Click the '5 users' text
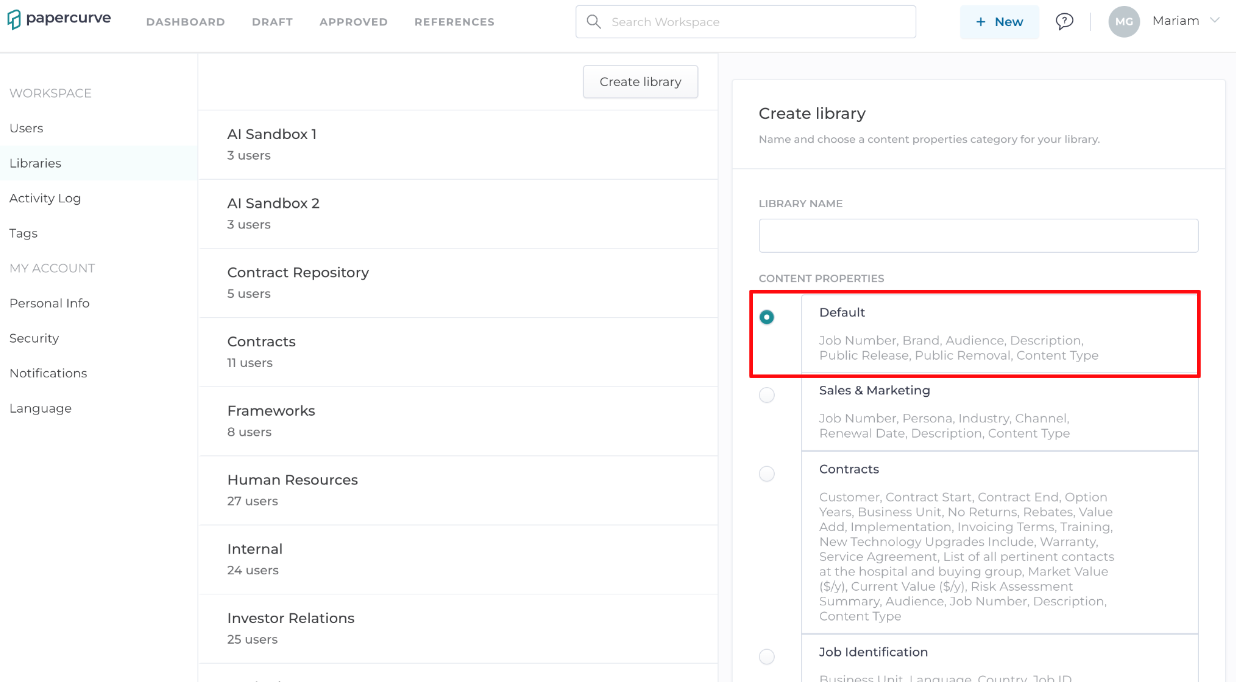The image size is (1236, 685). click(x=249, y=294)
